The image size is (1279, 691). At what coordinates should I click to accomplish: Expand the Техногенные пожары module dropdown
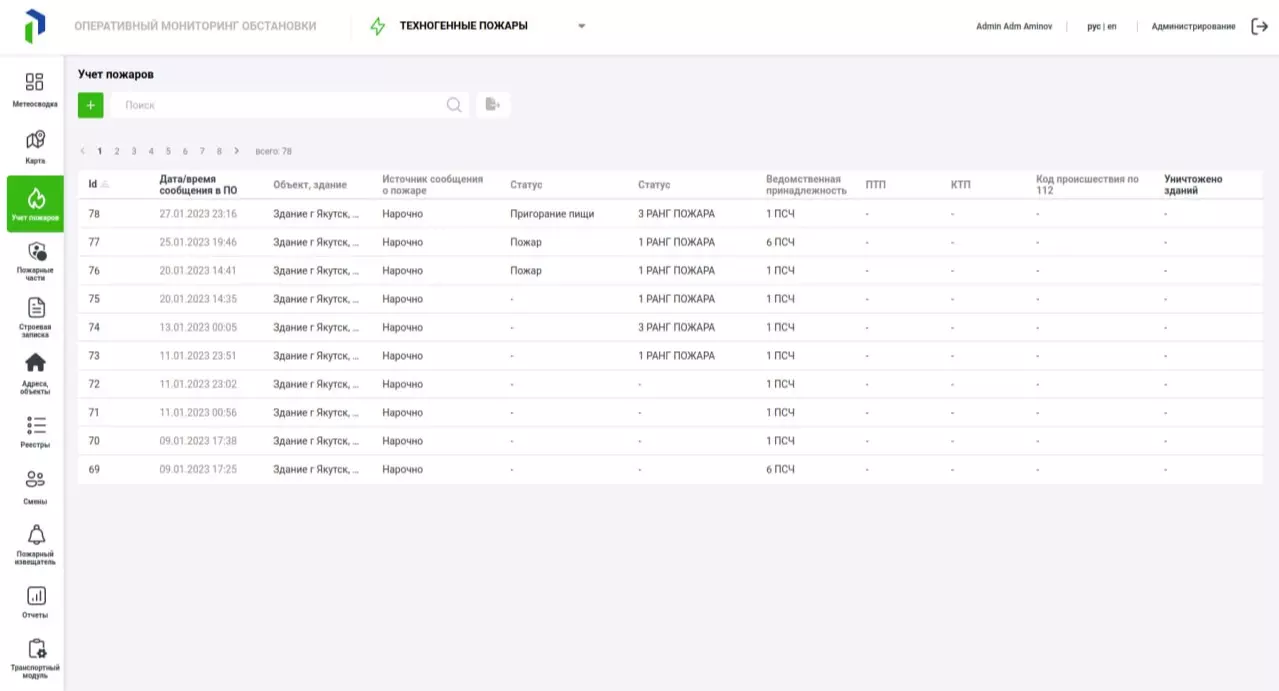pos(582,27)
